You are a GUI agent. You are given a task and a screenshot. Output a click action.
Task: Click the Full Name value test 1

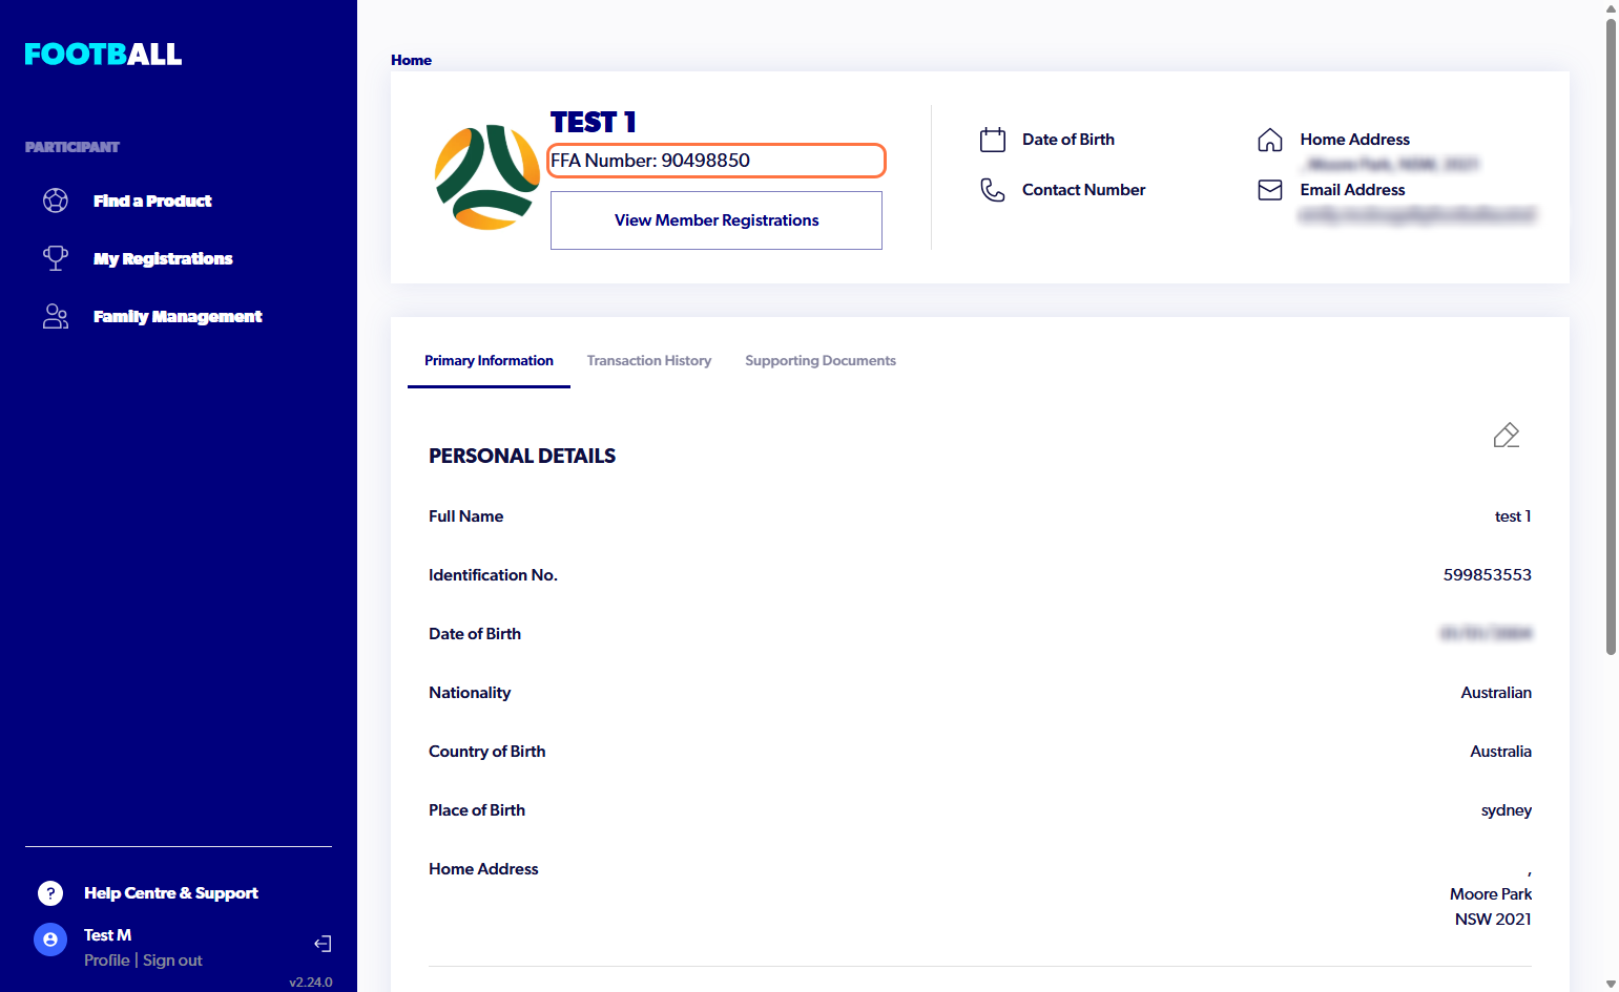pos(1512,517)
